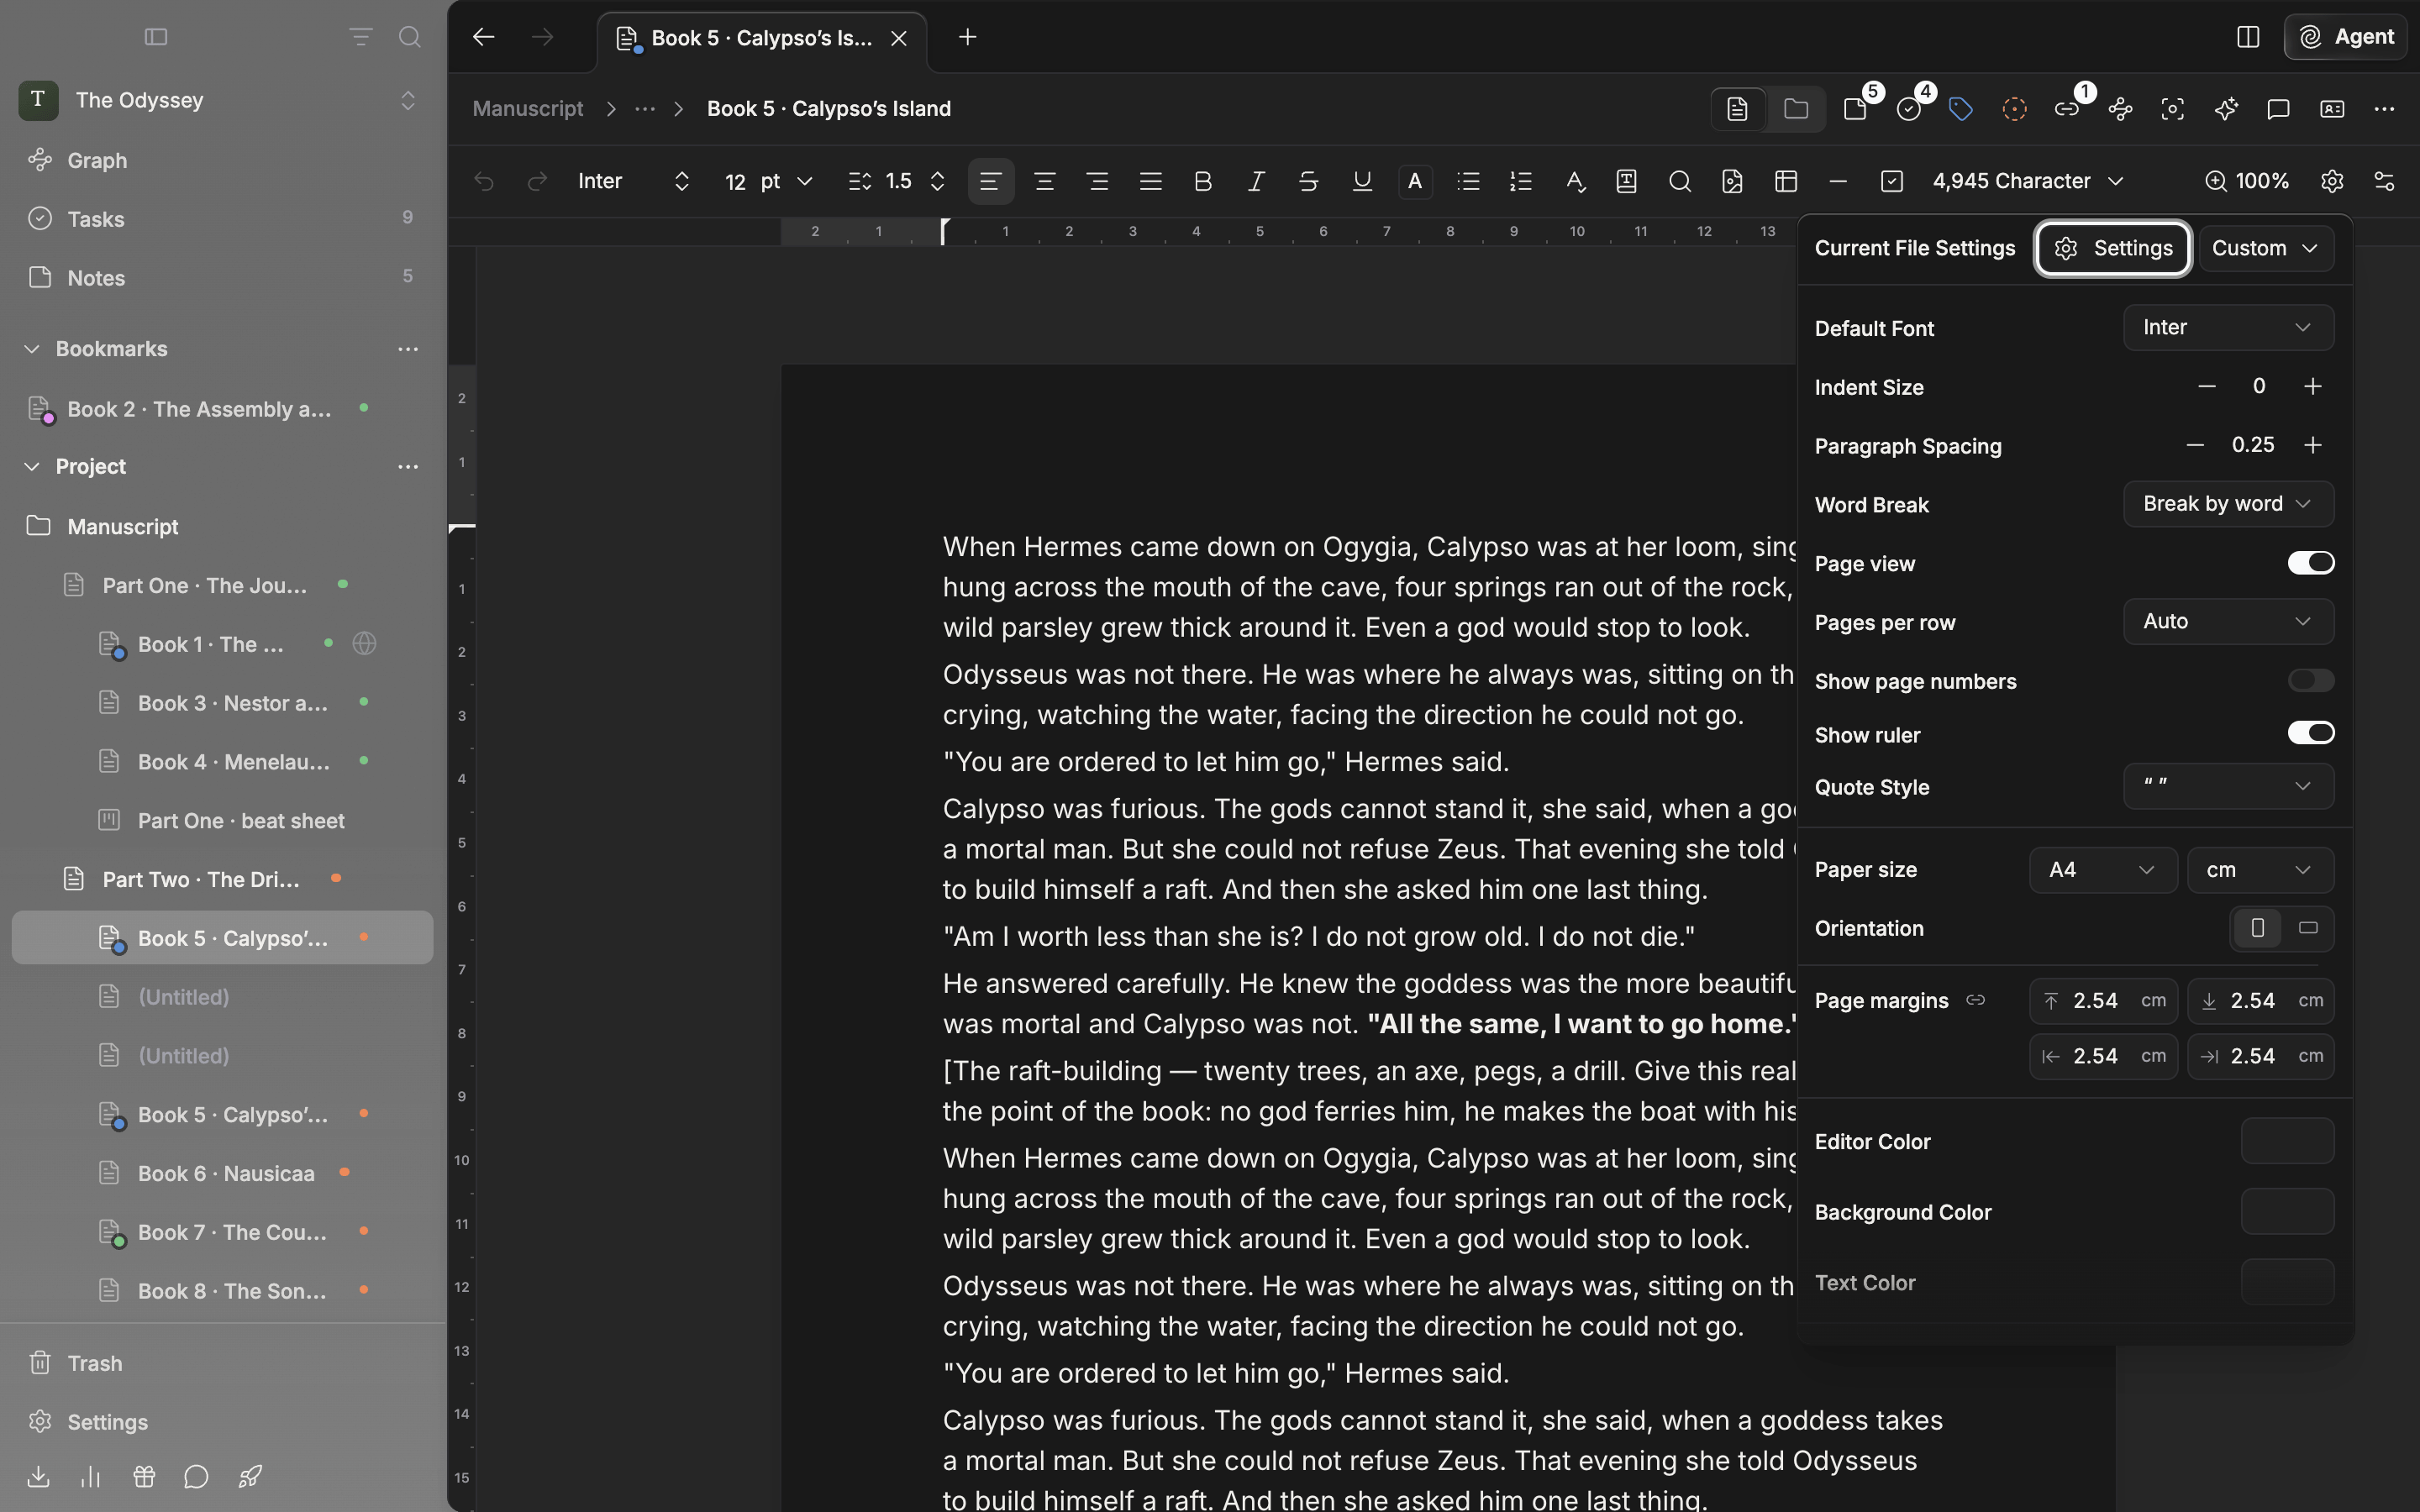Click the 100% zoom button
The width and height of the screenshot is (2420, 1512).
[x=2246, y=181]
